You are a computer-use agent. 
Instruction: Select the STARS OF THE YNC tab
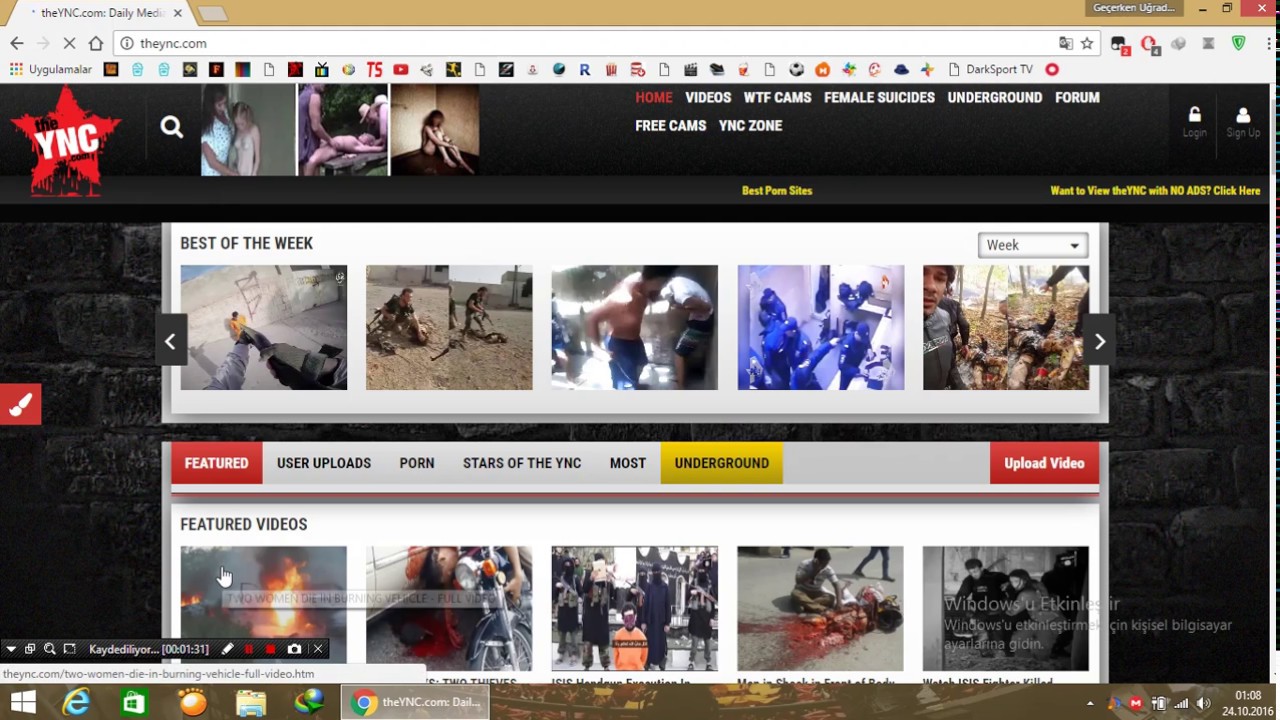[x=521, y=463]
